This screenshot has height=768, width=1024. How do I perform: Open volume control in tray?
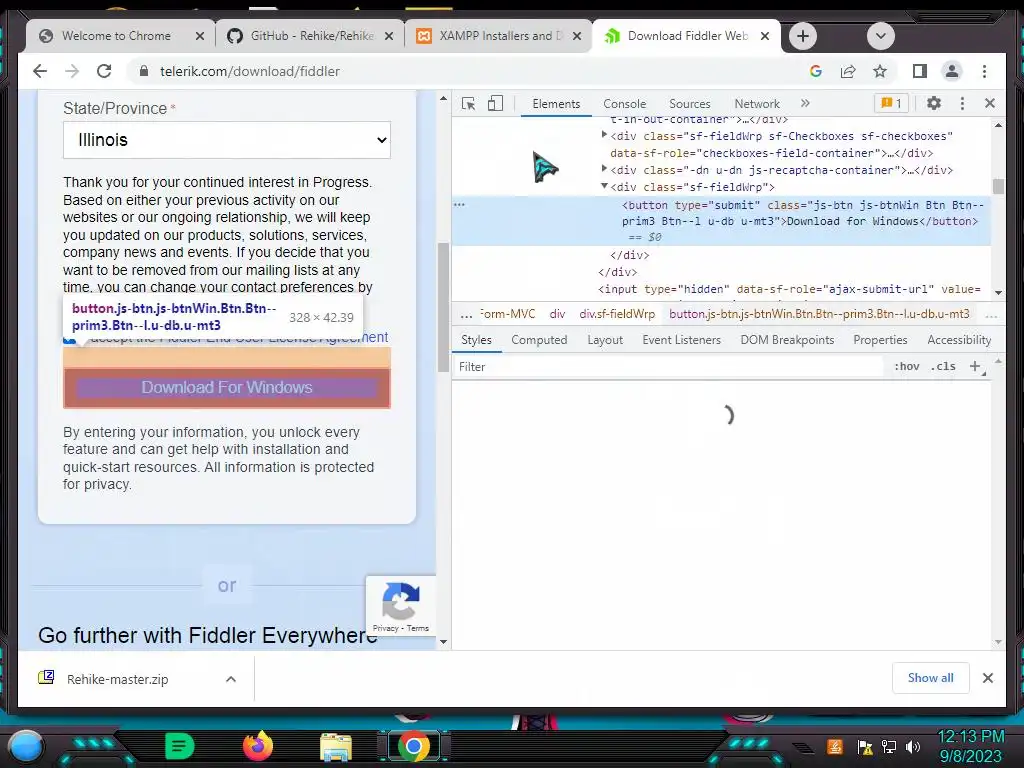tap(913, 746)
